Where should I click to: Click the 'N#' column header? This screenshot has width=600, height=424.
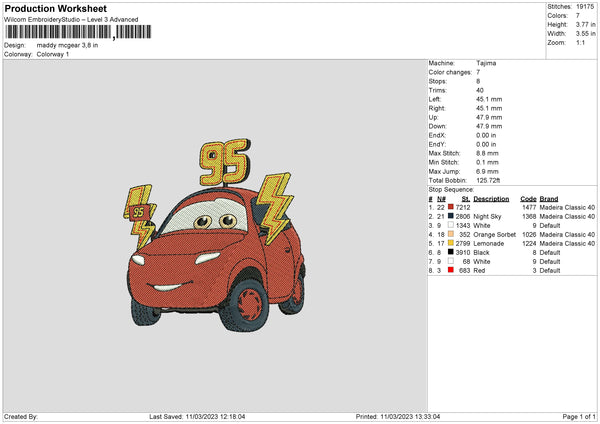click(442, 199)
